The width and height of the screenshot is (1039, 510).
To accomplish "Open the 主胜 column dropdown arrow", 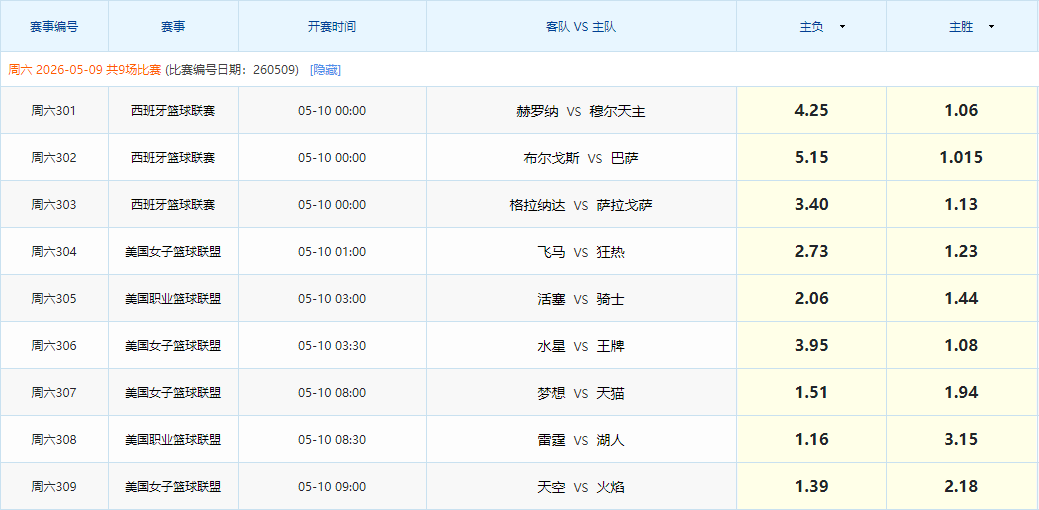I will (991, 27).
